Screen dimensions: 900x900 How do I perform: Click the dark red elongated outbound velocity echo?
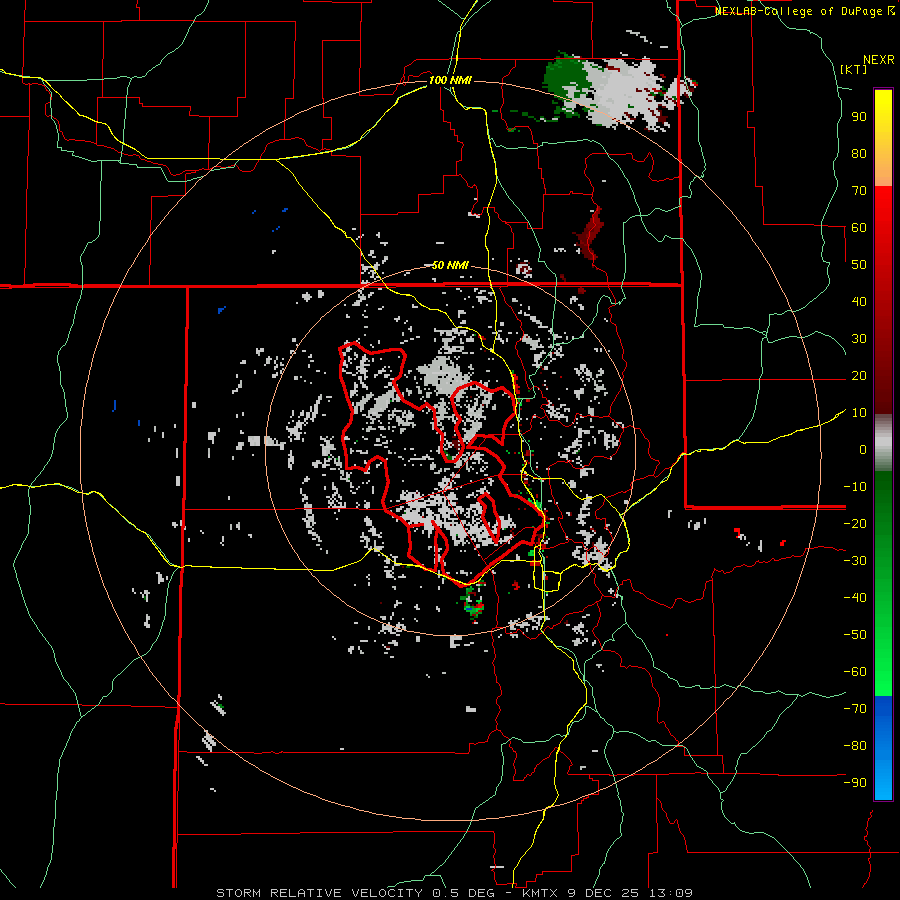(x=590, y=232)
